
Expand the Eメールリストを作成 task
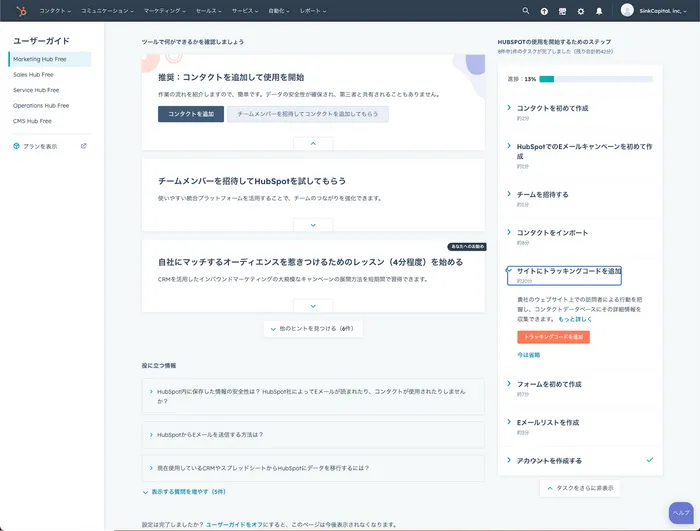548,422
